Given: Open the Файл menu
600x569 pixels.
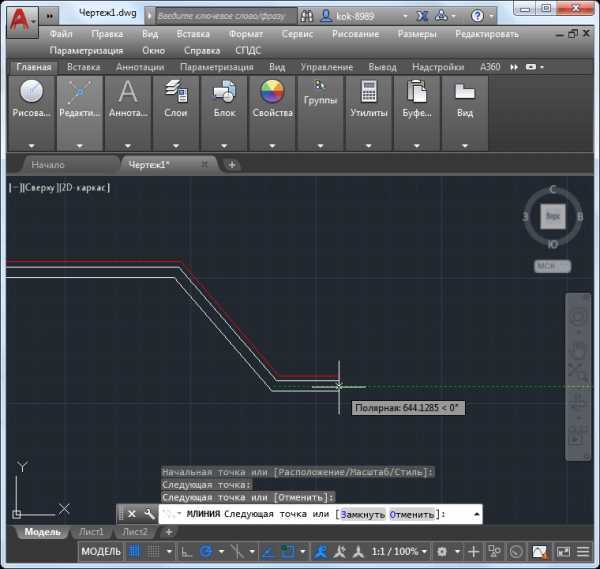Looking at the screenshot, I should click(61, 34).
